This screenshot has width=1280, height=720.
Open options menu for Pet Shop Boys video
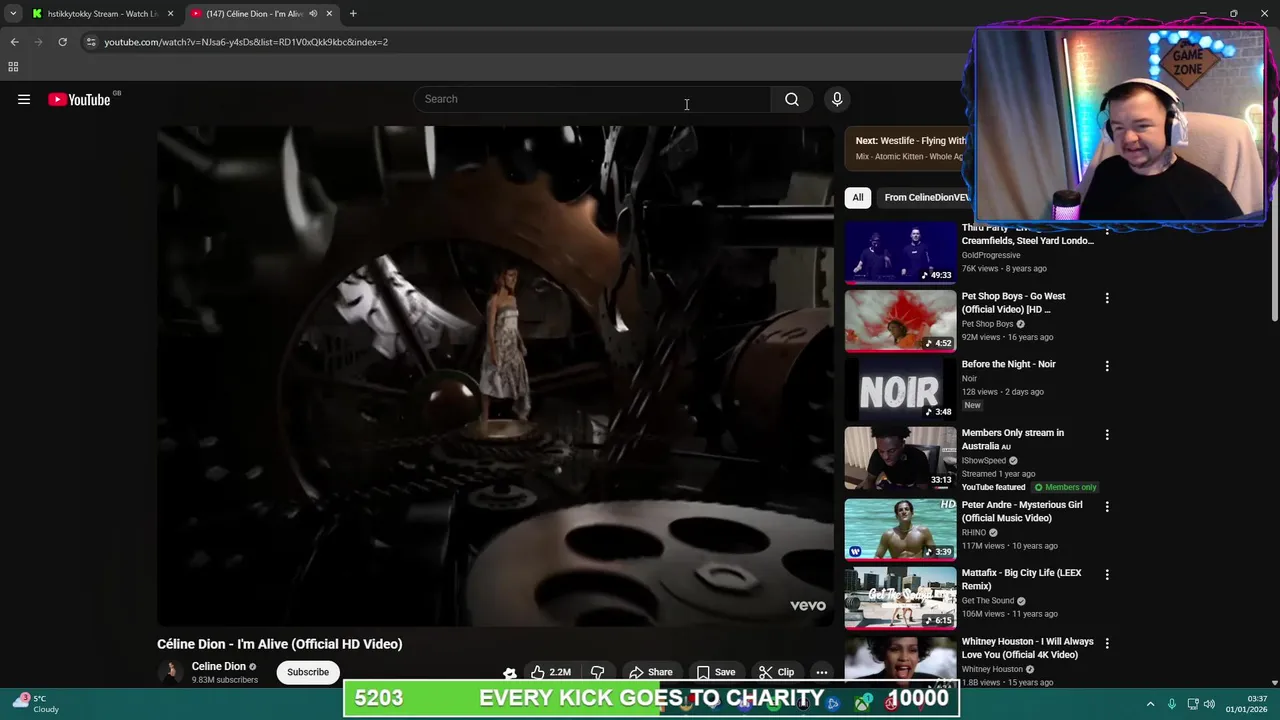(x=1107, y=298)
